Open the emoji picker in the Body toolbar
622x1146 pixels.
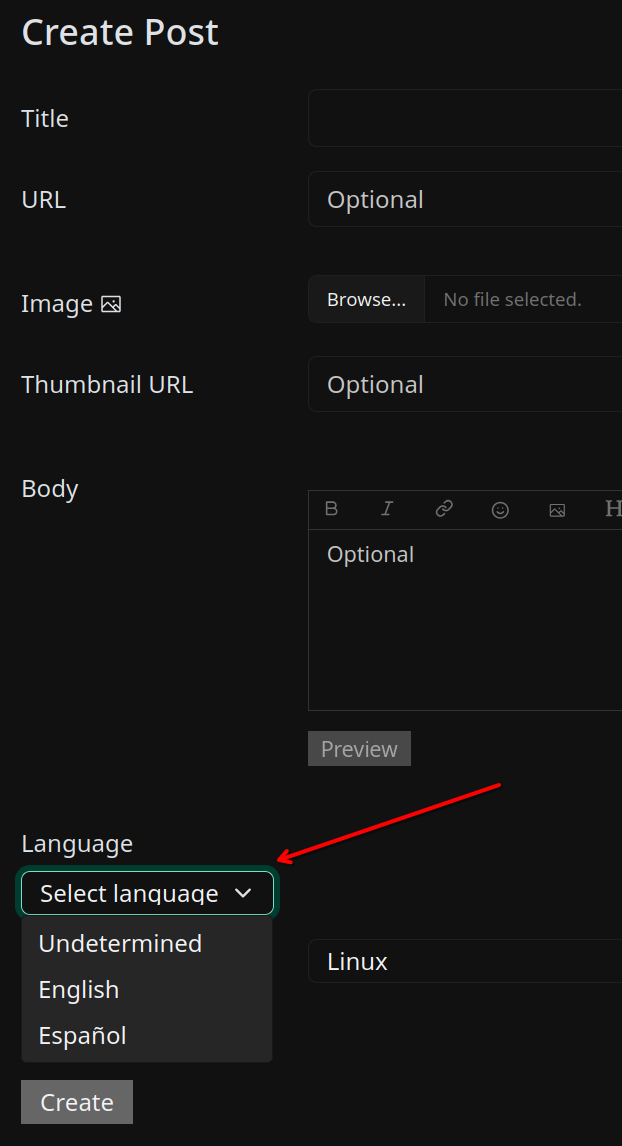[500, 509]
